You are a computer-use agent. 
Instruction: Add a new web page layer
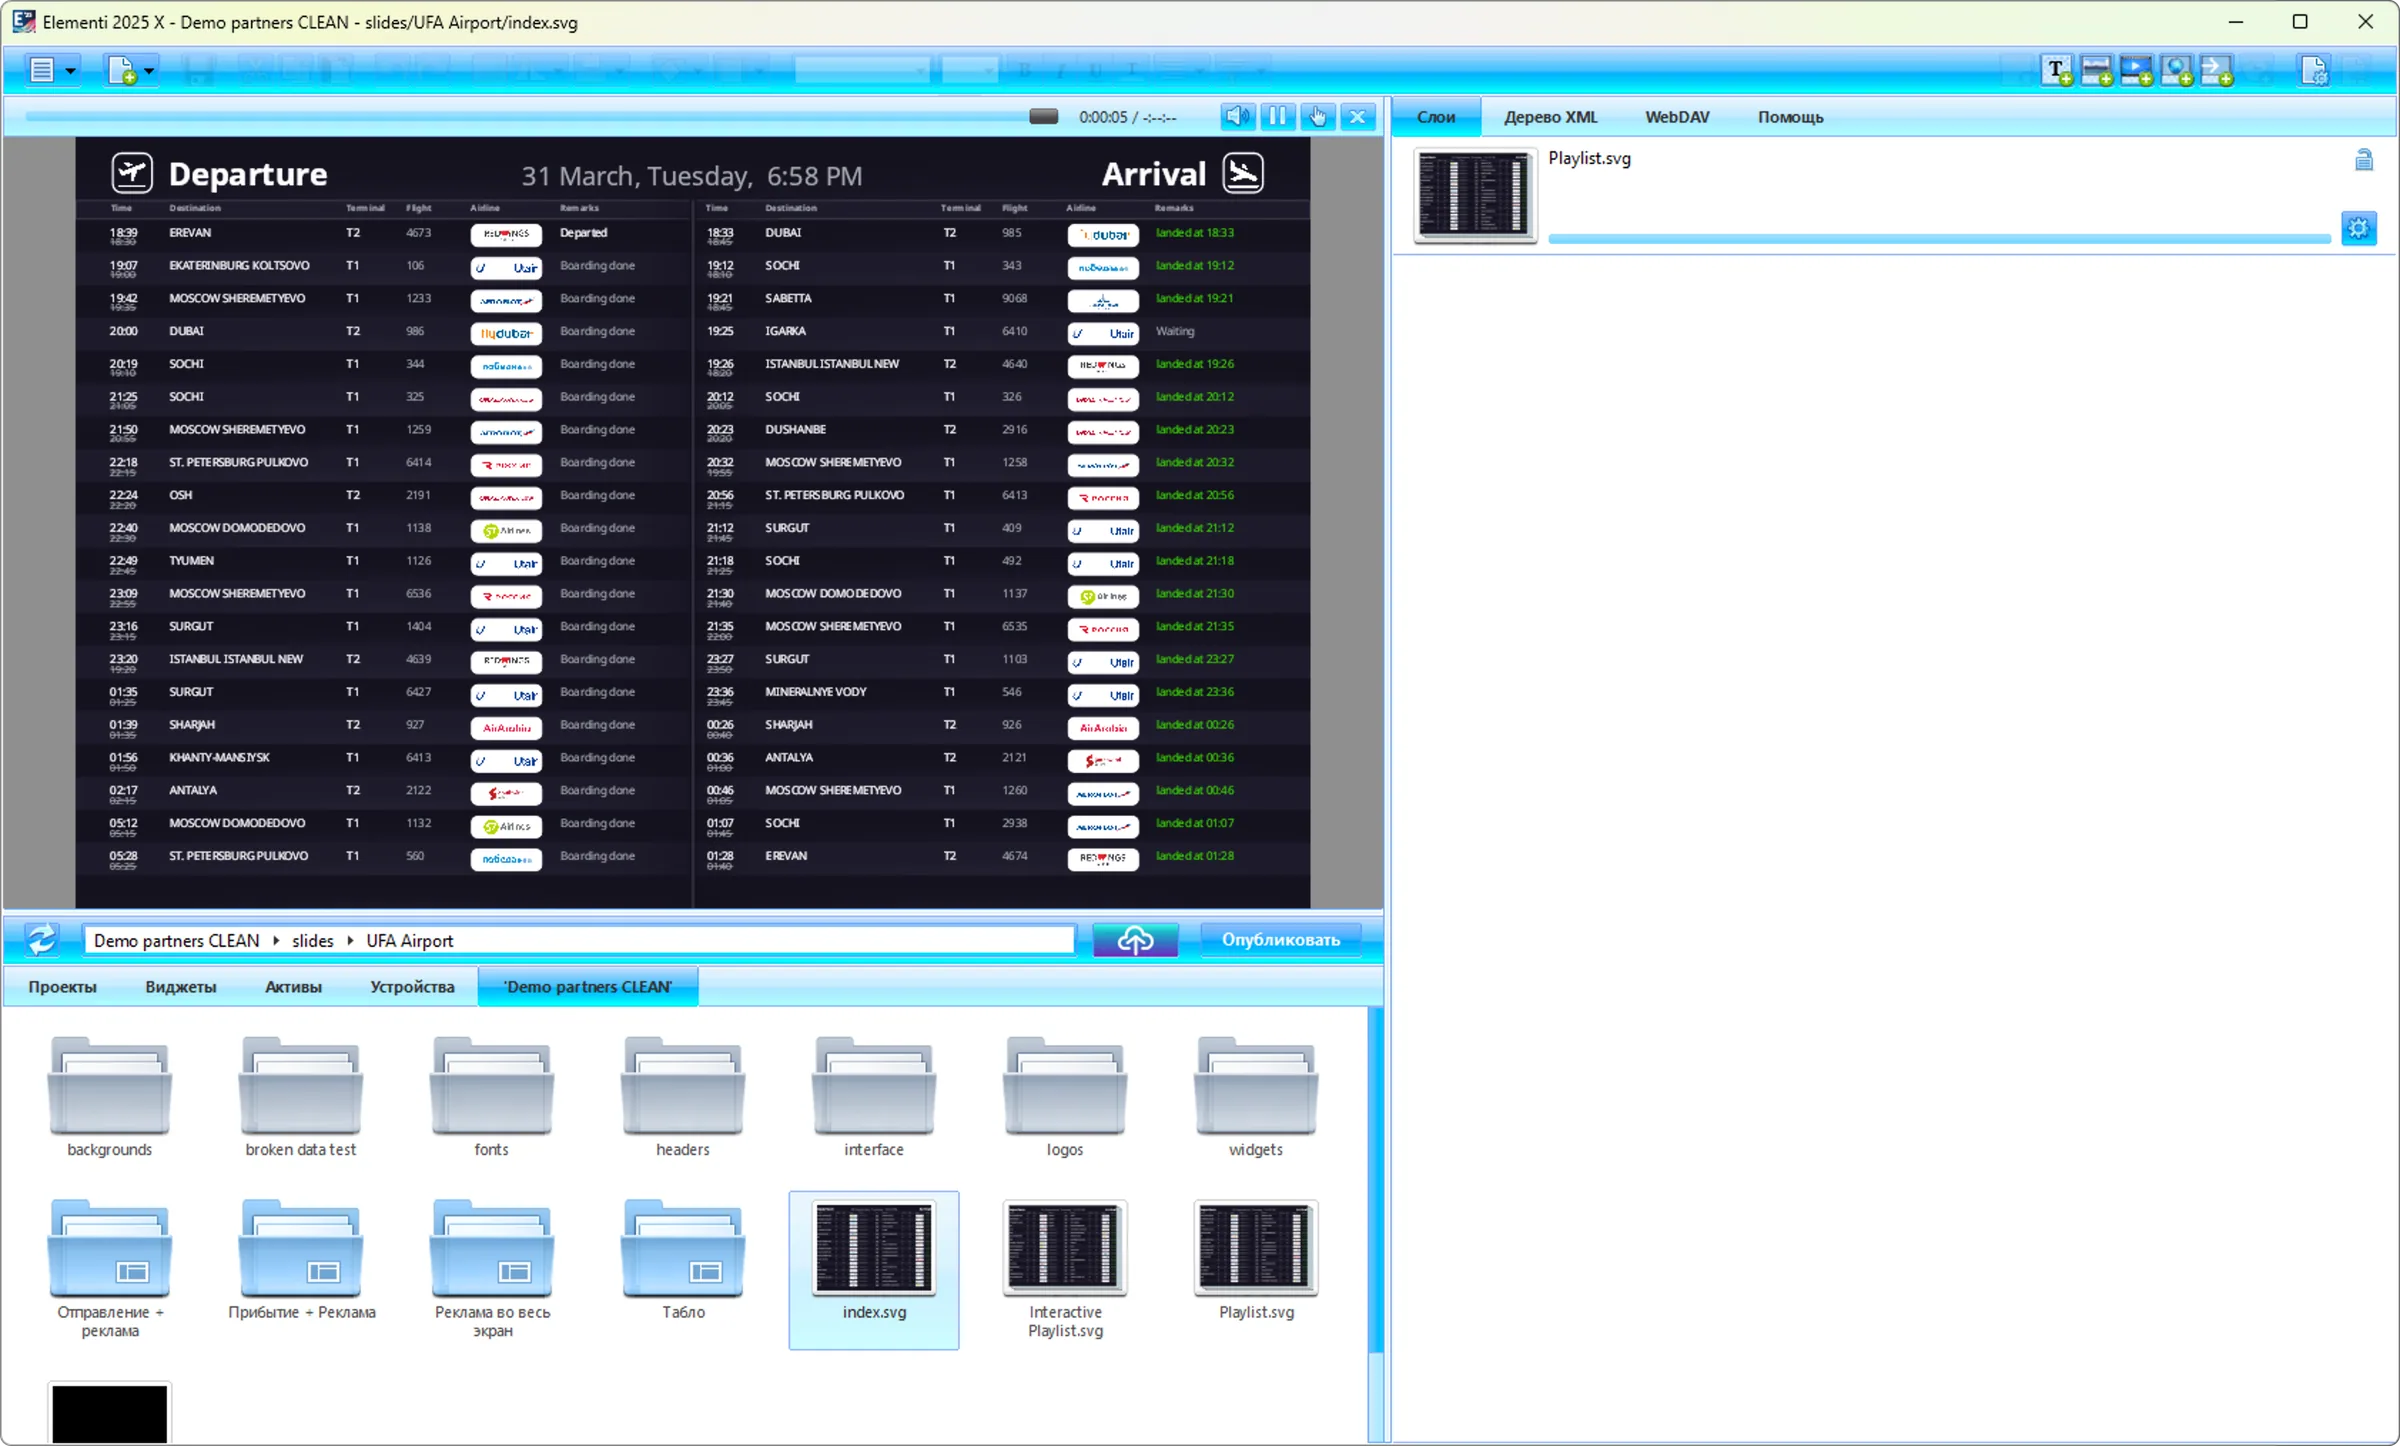[2177, 71]
